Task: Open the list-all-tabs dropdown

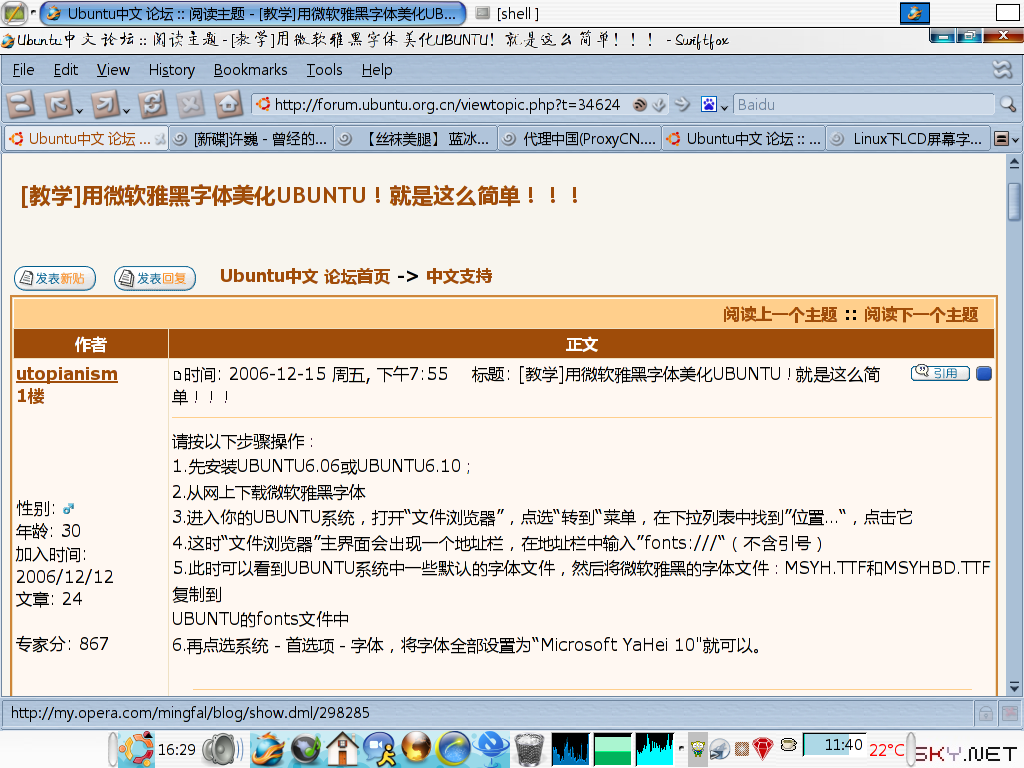Action: tap(1006, 139)
